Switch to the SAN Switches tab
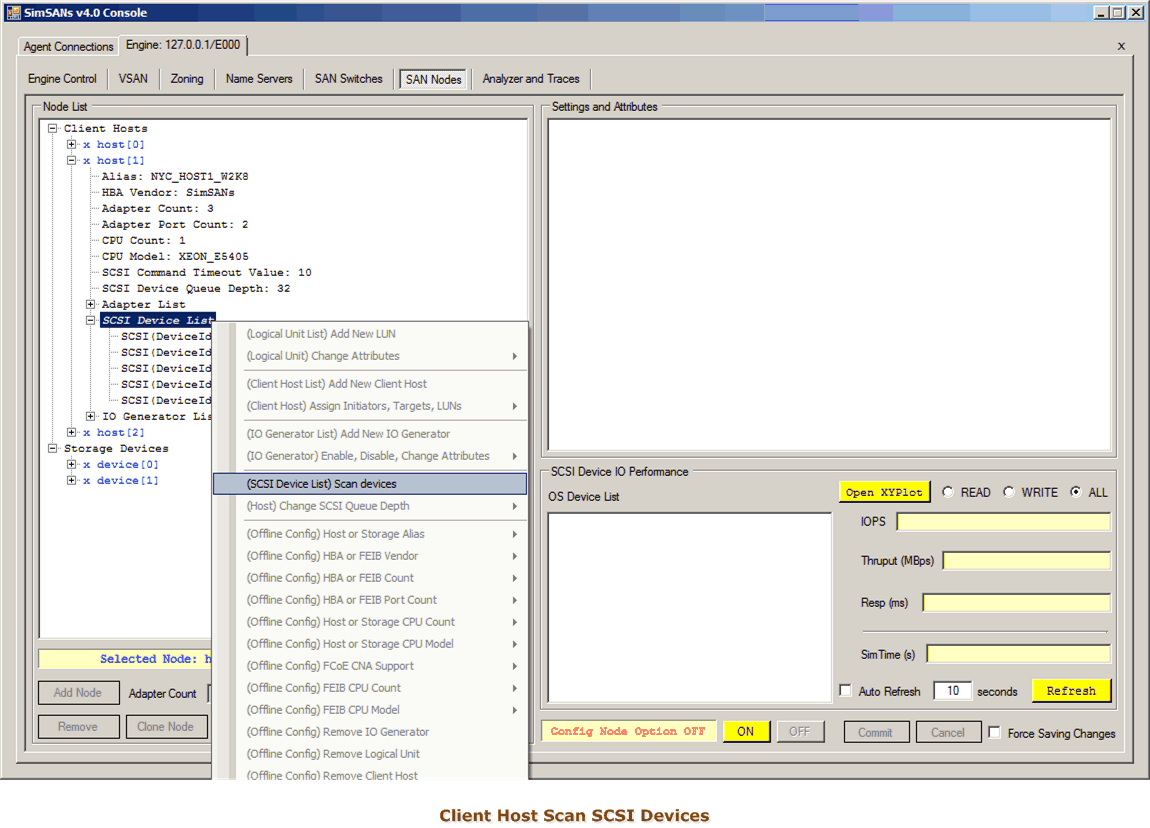Screen dimensions: 1150x828 (x=348, y=79)
